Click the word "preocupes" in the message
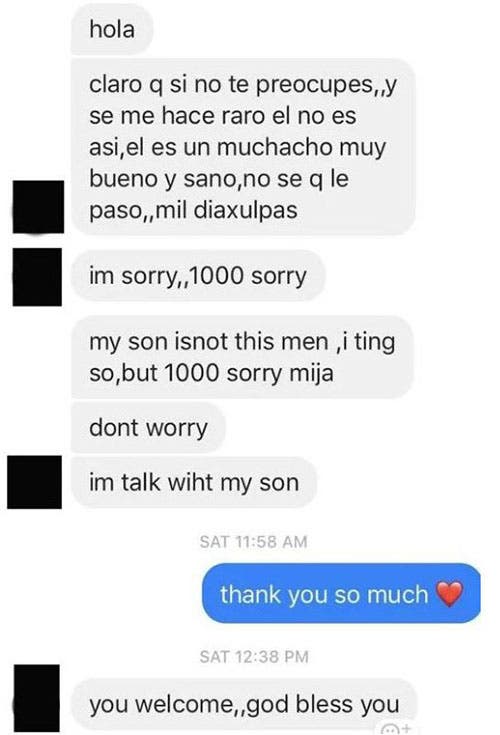 click(314, 86)
